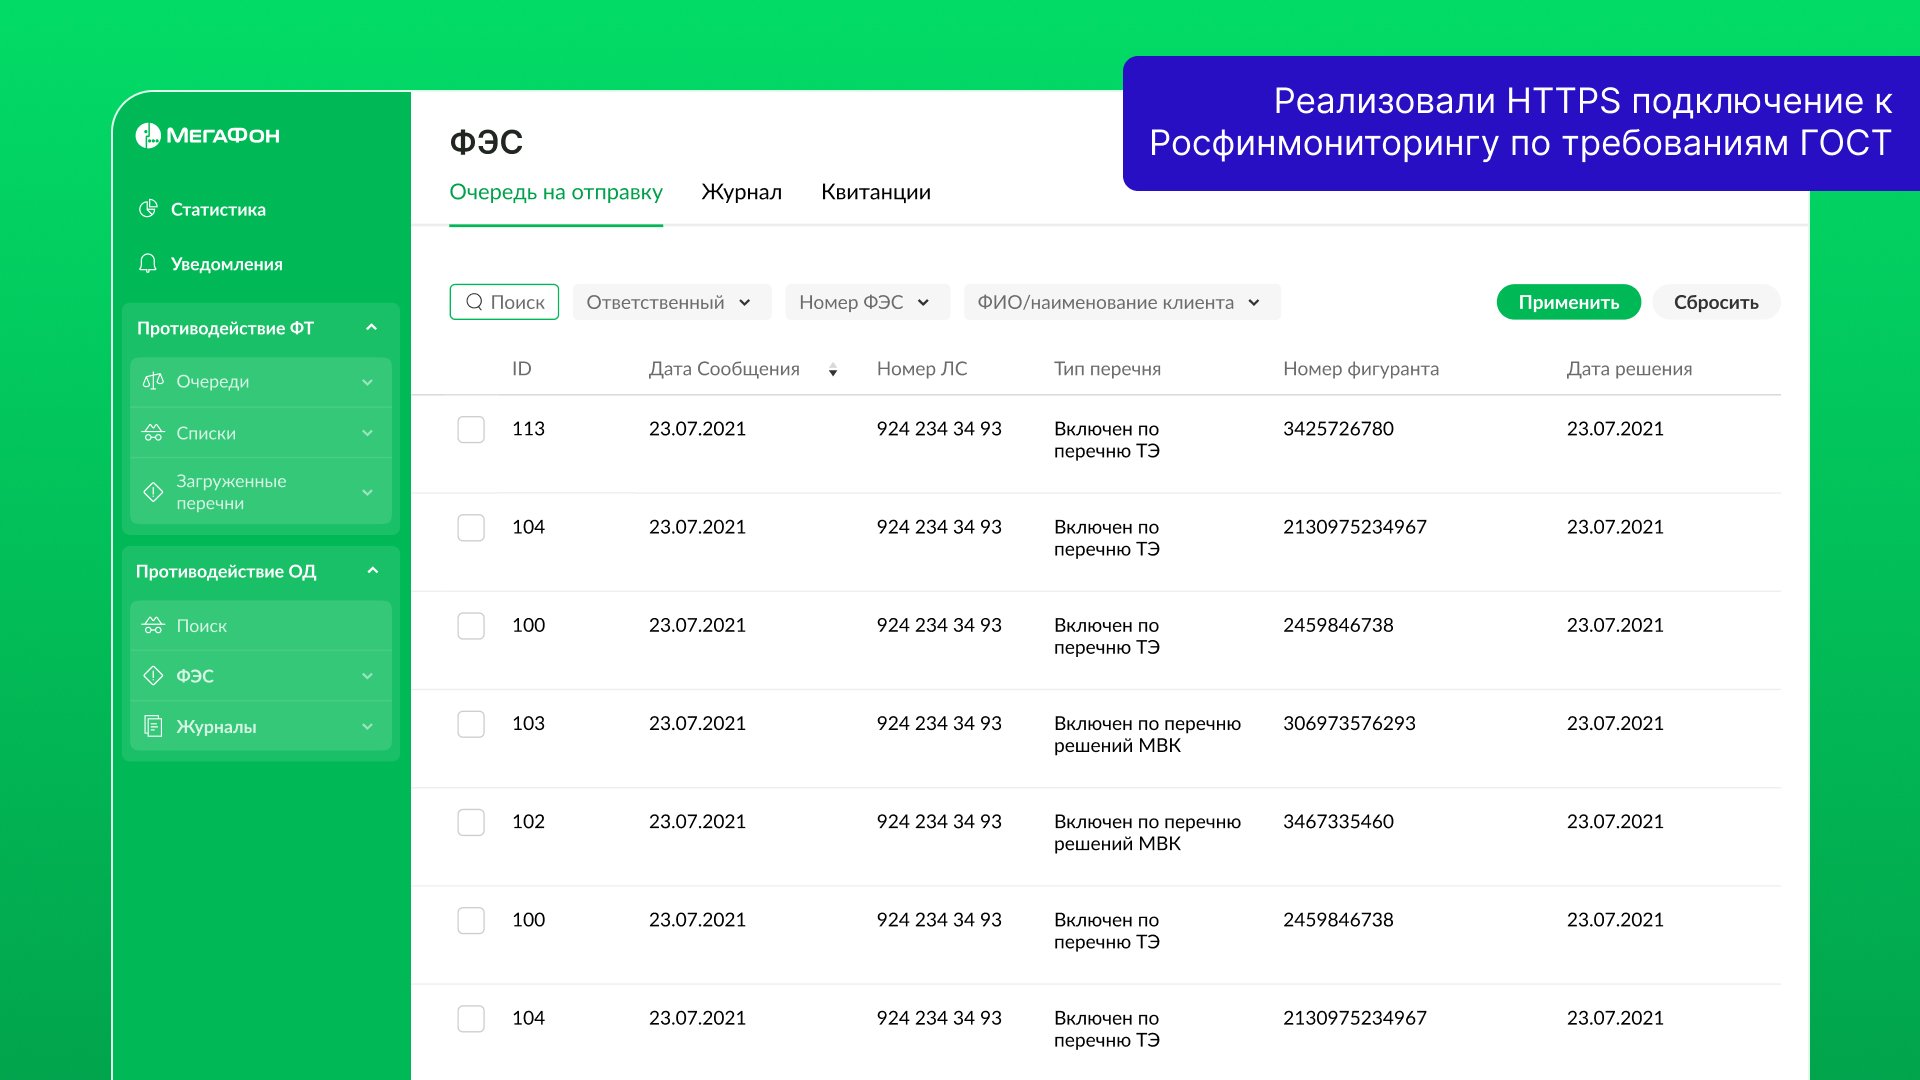Click the scales icon next to Очереди
Screen dimensions: 1920x1080
tap(153, 381)
